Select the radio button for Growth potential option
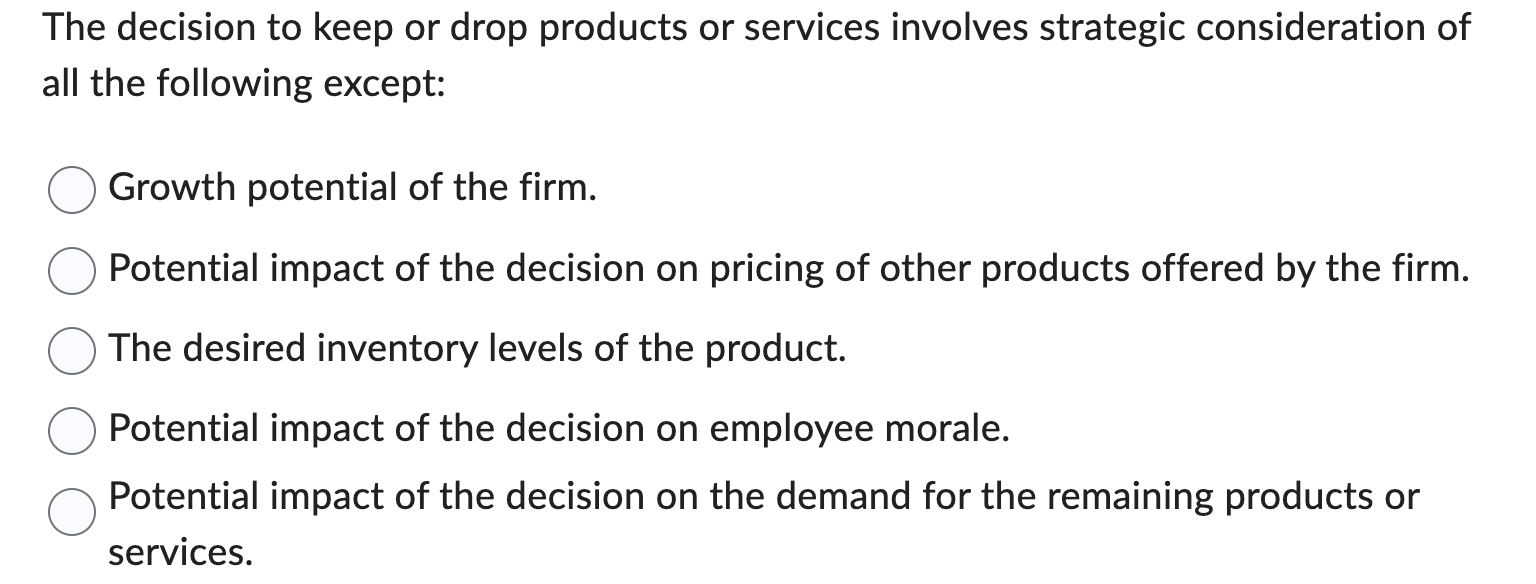The image size is (1536, 584). 70,188
